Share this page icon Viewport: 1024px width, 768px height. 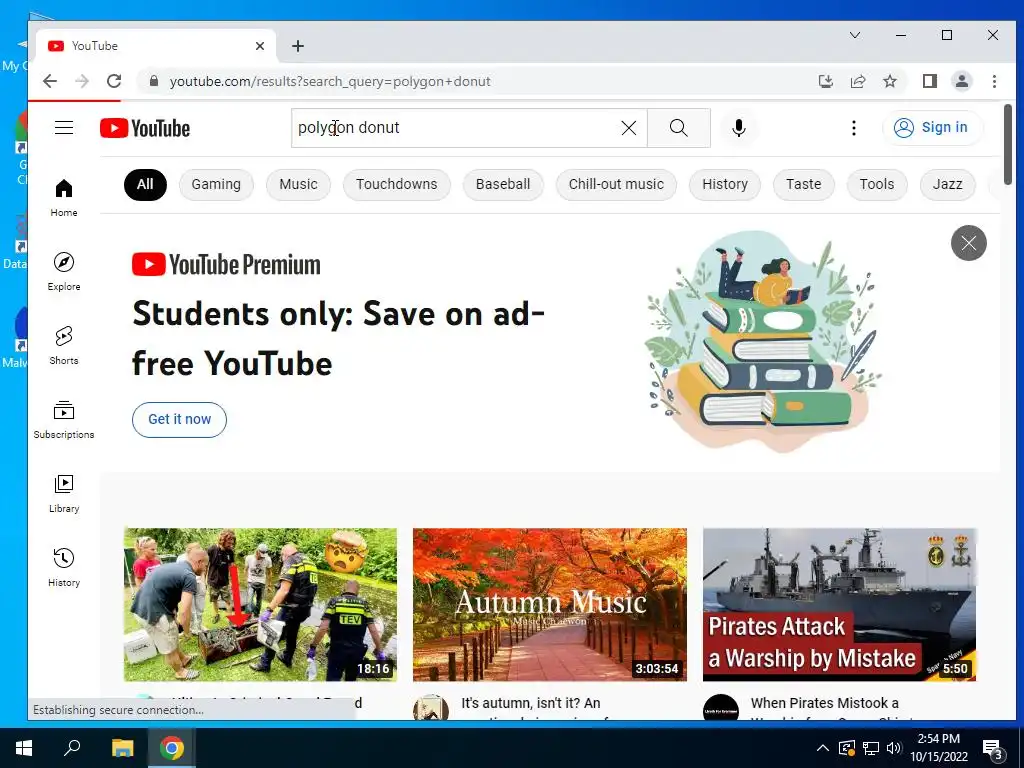[857, 81]
